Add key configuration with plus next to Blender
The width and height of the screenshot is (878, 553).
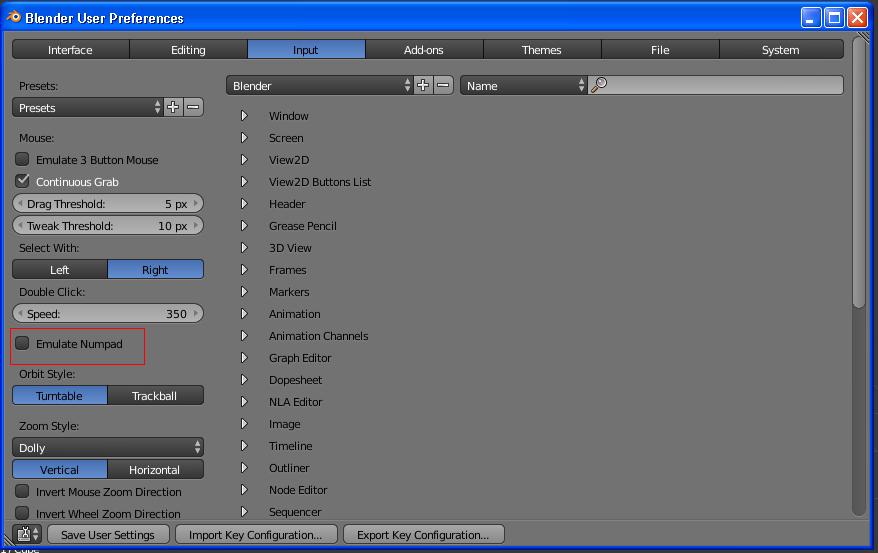coord(423,86)
